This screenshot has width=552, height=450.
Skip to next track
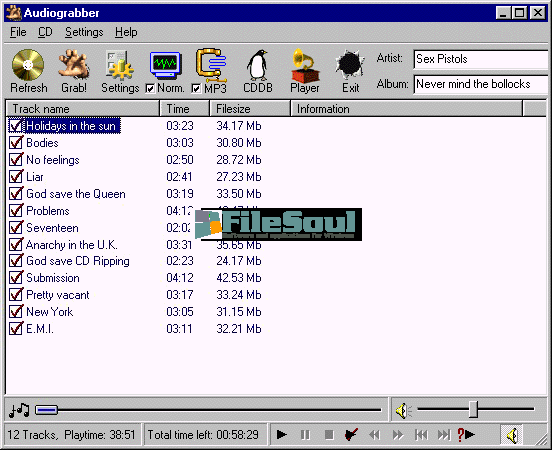point(444,435)
